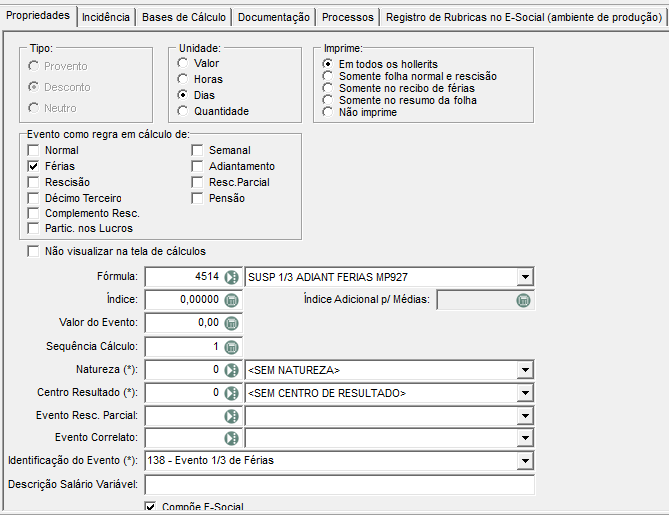The image size is (669, 515).
Task: Switch to the Propriedades tab
Action: point(38,16)
